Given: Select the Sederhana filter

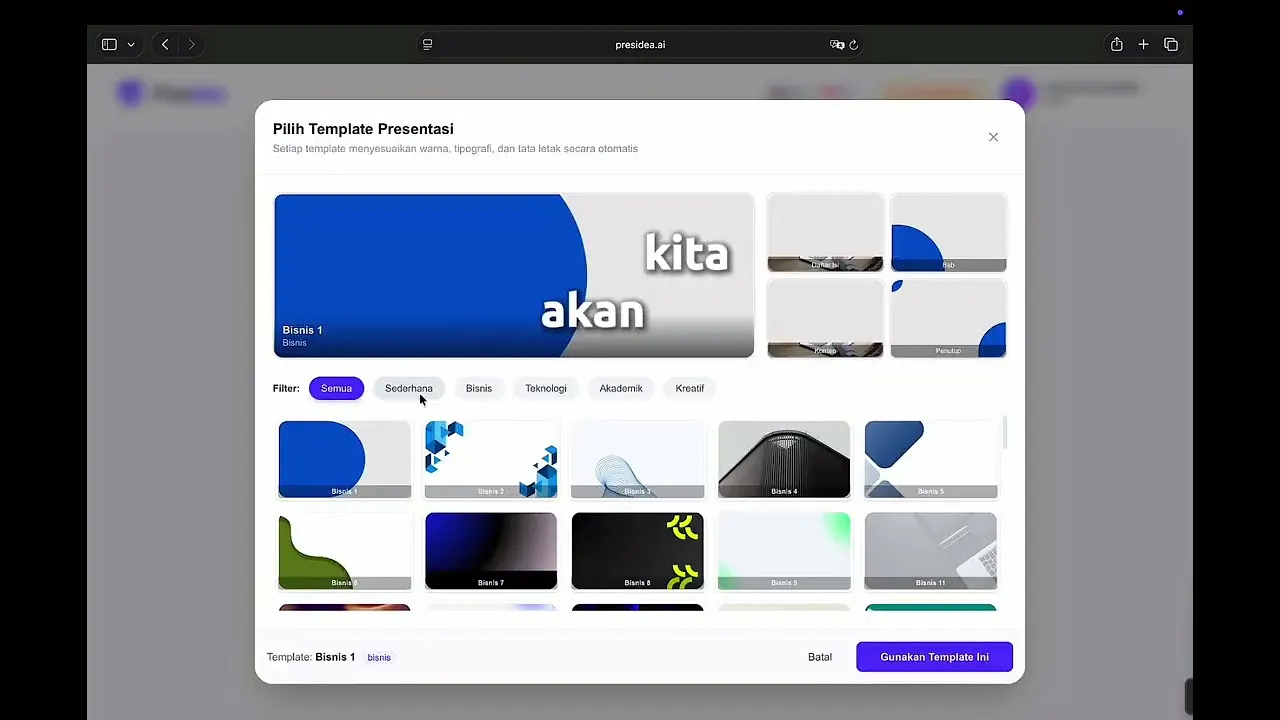Looking at the screenshot, I should (409, 388).
